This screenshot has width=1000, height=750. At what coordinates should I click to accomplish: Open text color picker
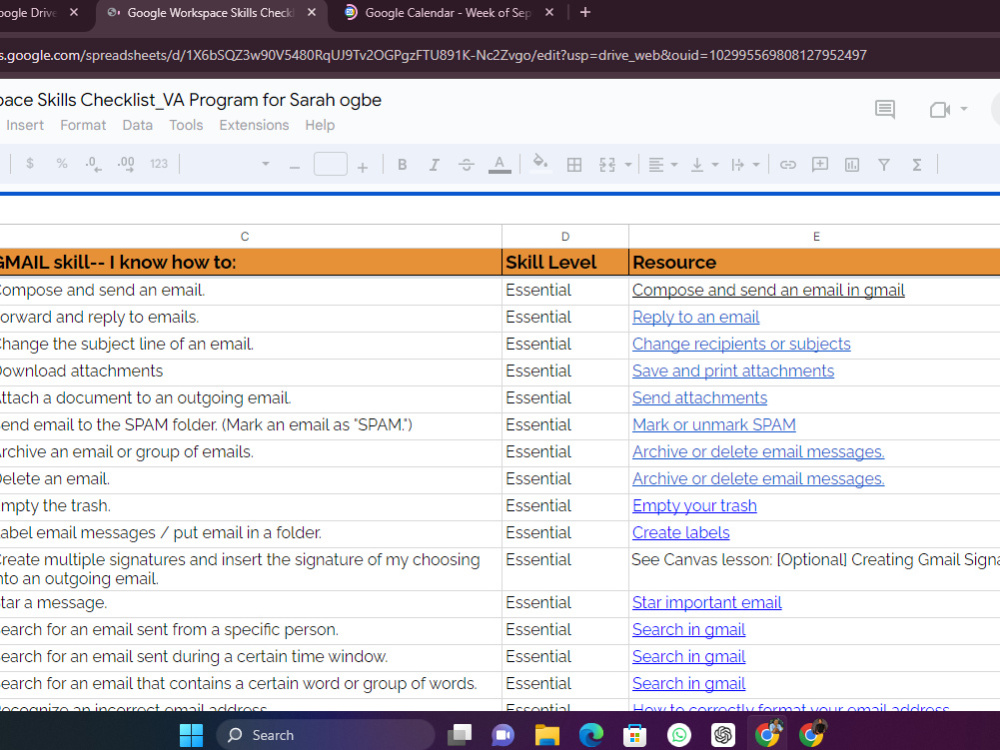499,165
